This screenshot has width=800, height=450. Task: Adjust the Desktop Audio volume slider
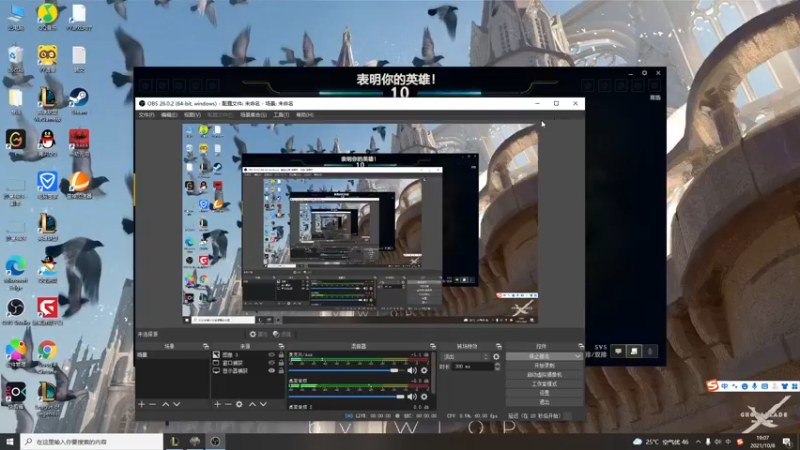(346, 396)
